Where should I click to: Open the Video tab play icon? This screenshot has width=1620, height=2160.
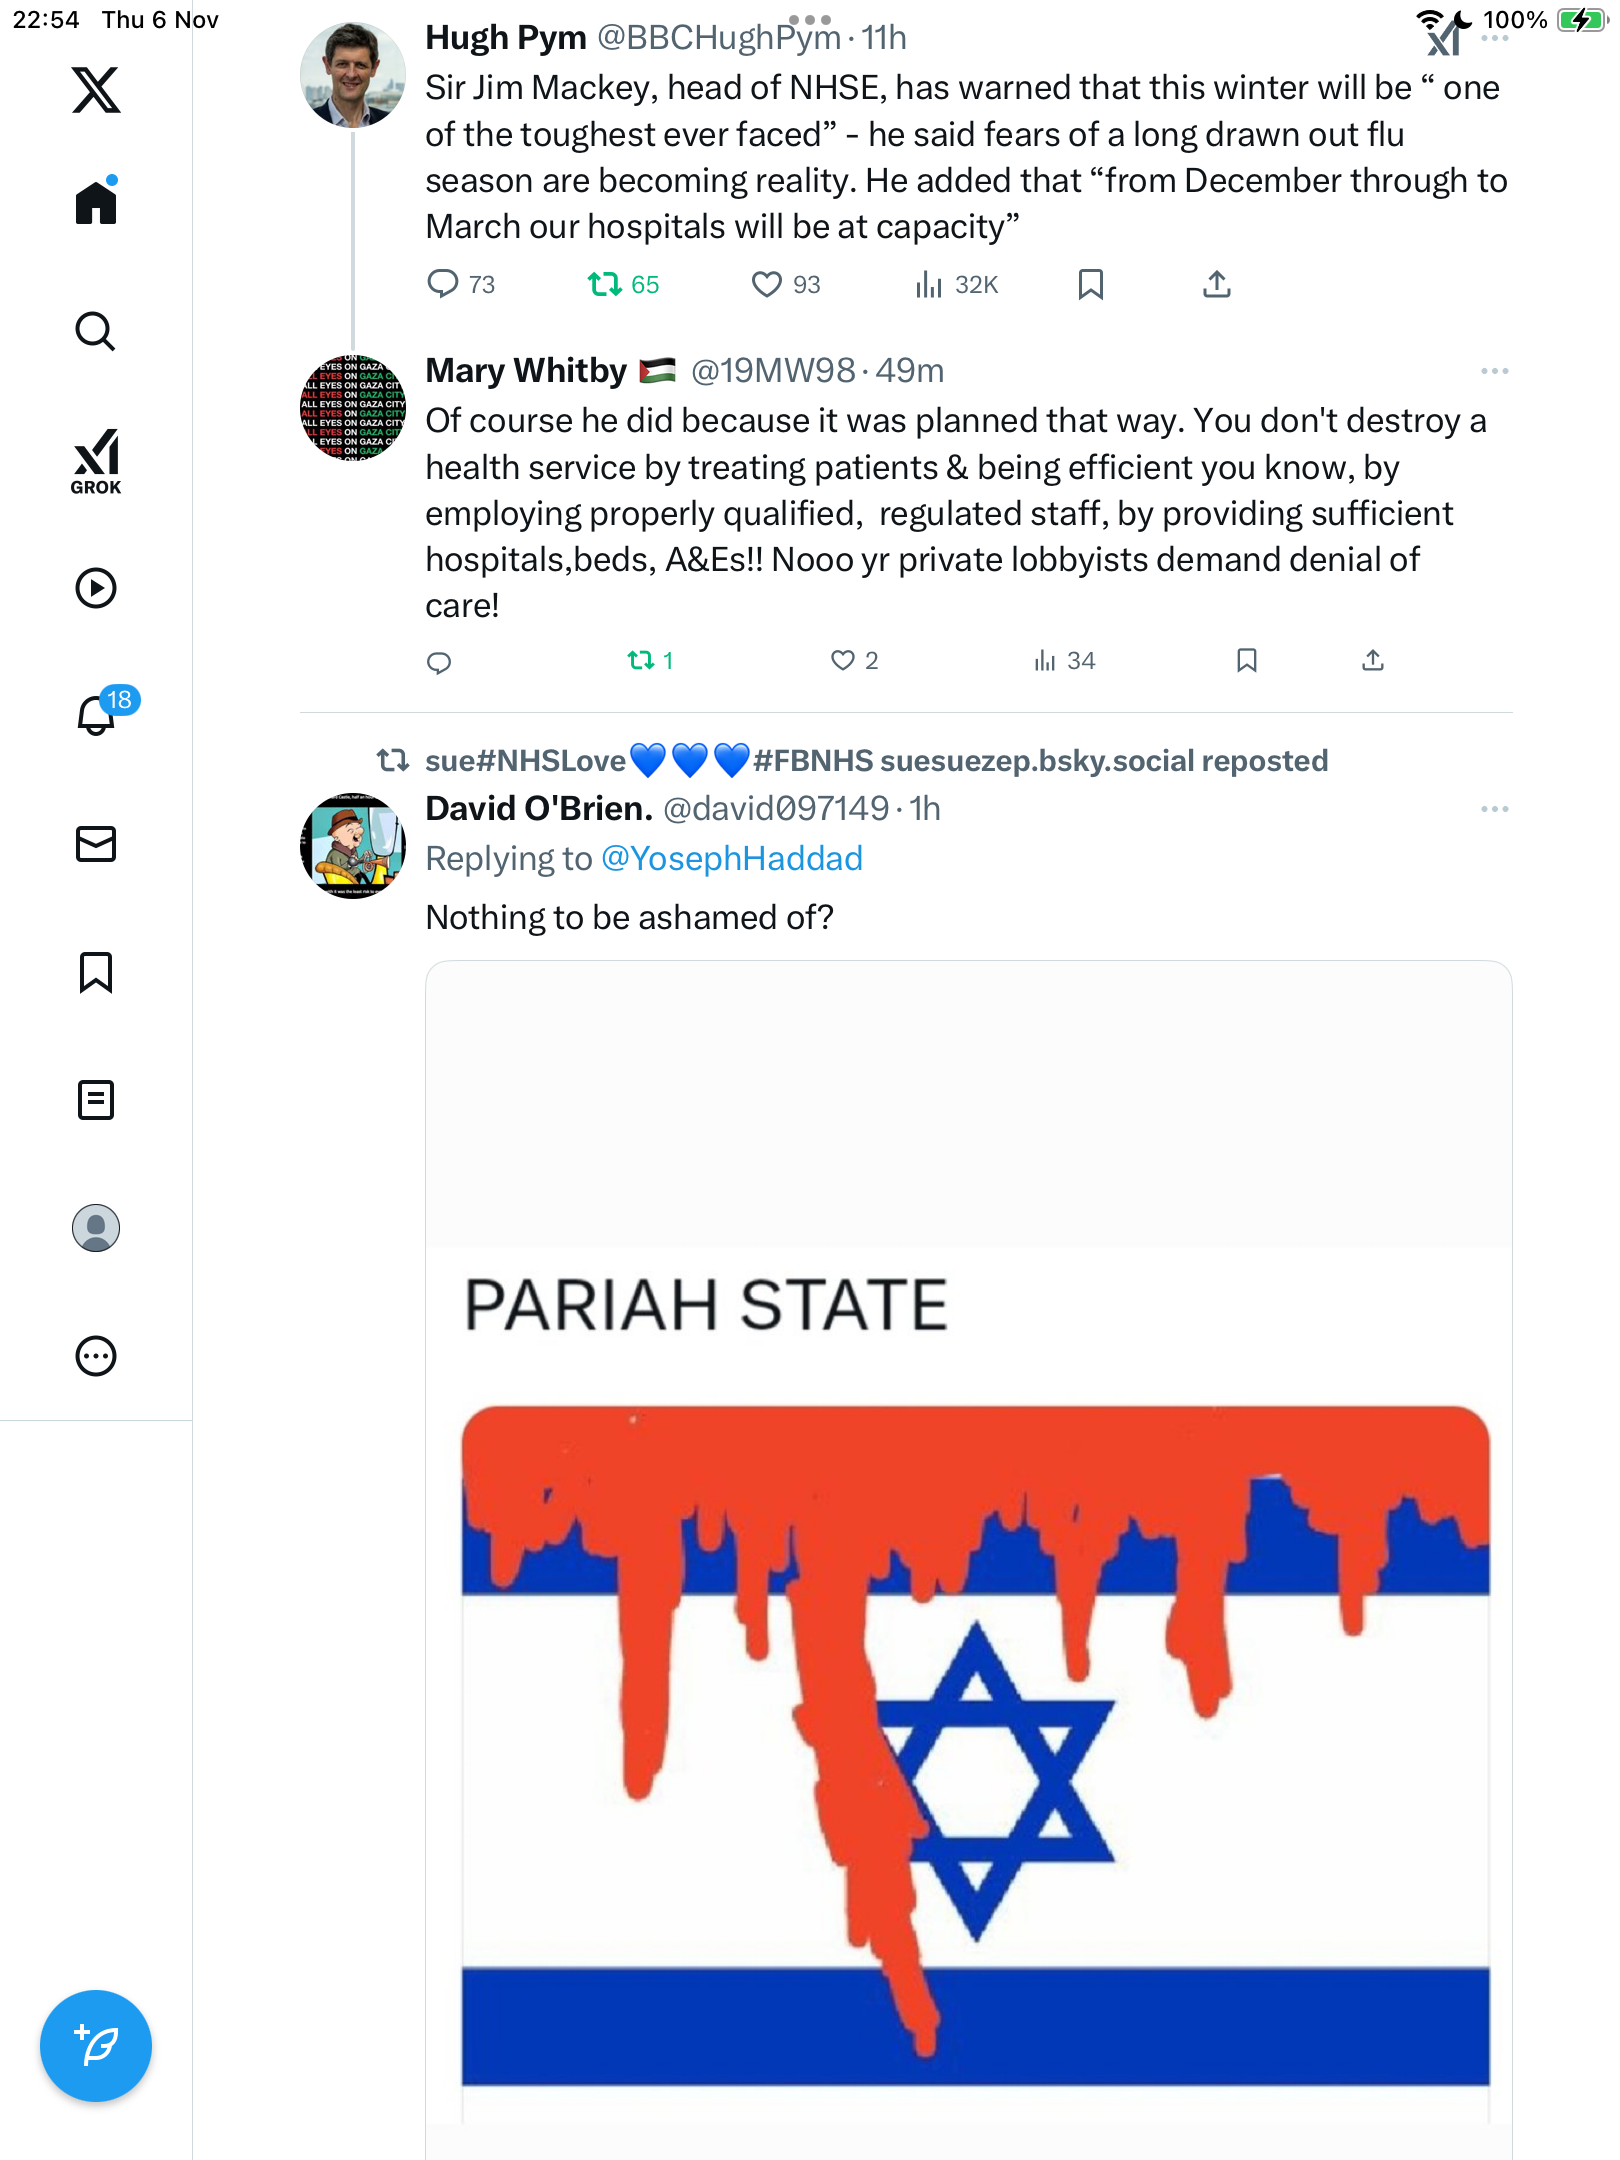(96, 588)
